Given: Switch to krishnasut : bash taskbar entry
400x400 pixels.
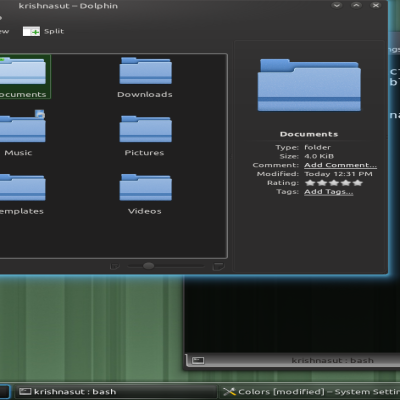Looking at the screenshot, I should [115, 392].
